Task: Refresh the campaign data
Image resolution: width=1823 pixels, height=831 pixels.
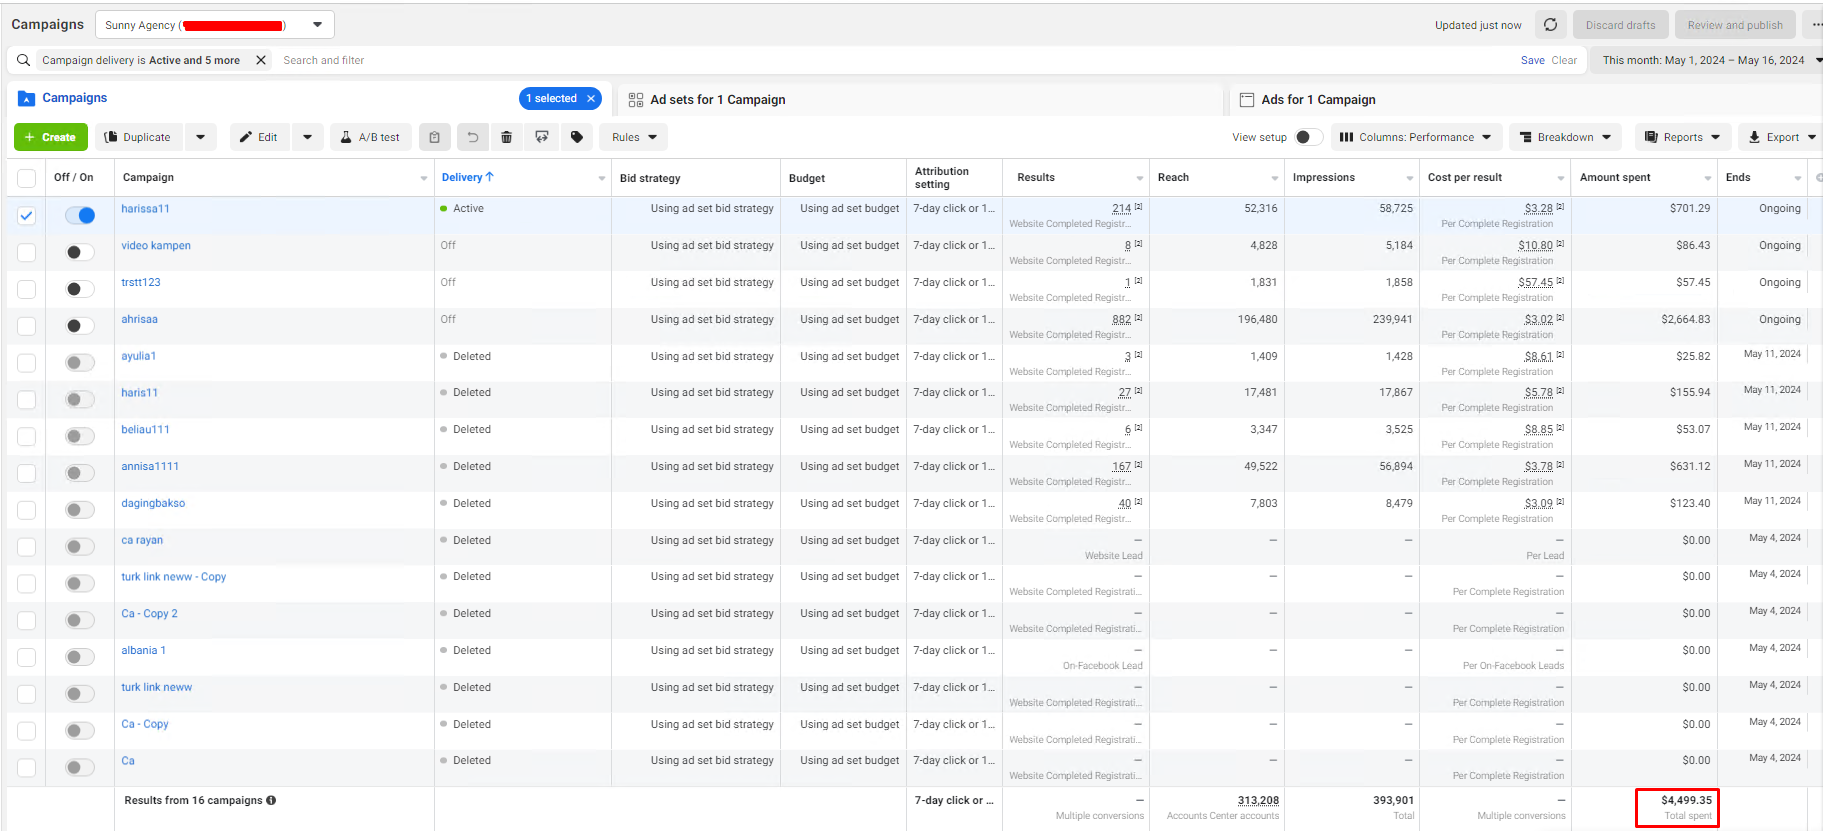Action: pyautogui.click(x=1550, y=25)
